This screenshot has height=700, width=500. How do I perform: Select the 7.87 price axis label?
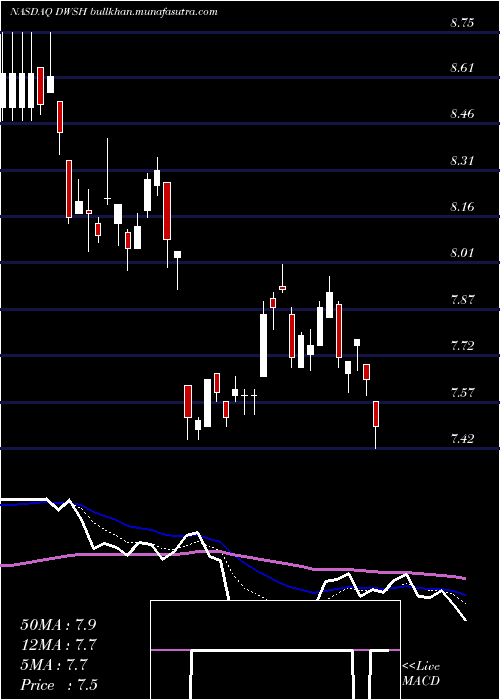pos(462,299)
